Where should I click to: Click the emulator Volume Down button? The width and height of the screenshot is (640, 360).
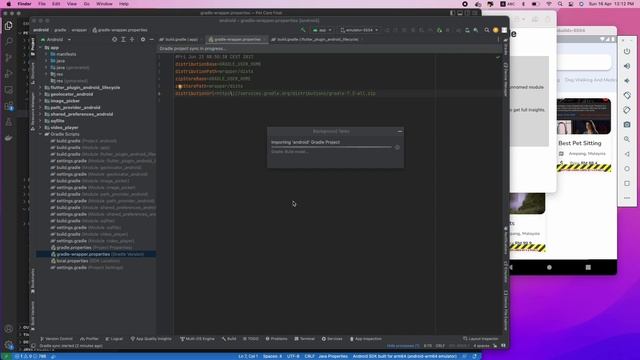point(627,81)
